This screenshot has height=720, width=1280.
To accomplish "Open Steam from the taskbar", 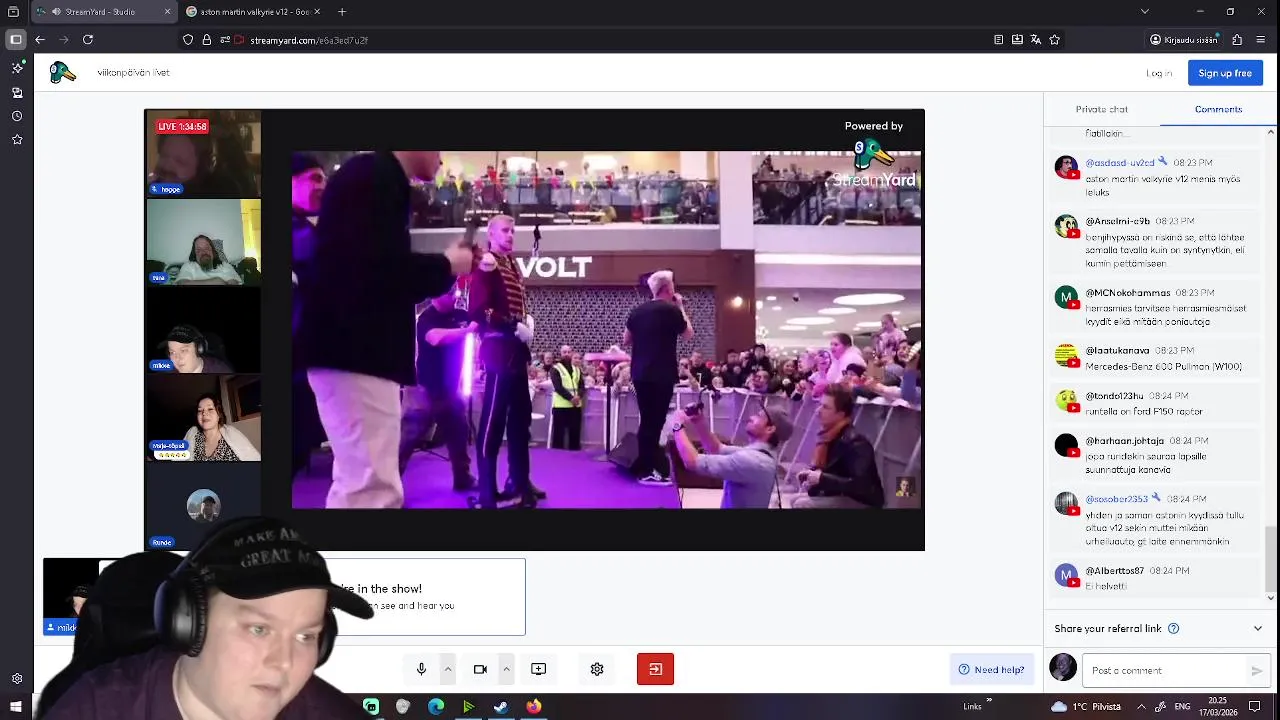I will point(501,707).
